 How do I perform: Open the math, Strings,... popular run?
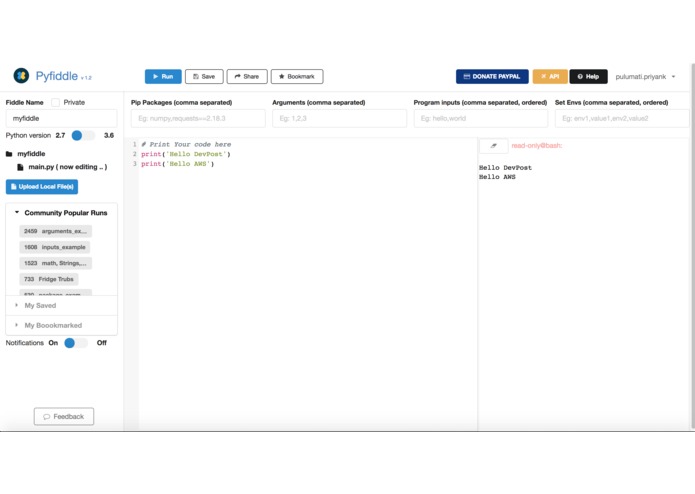pyautogui.click(x=55, y=263)
